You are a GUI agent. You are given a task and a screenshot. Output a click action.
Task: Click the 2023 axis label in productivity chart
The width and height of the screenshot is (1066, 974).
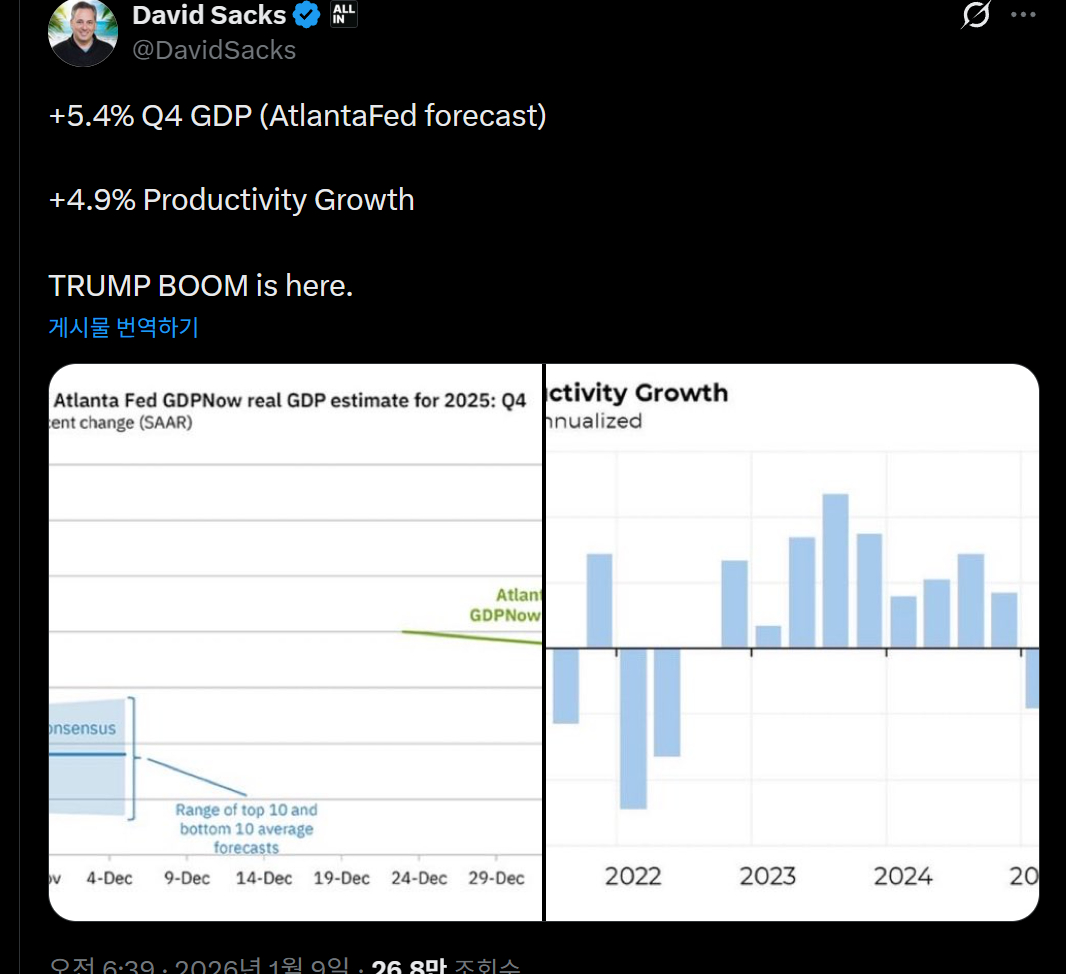click(x=767, y=877)
